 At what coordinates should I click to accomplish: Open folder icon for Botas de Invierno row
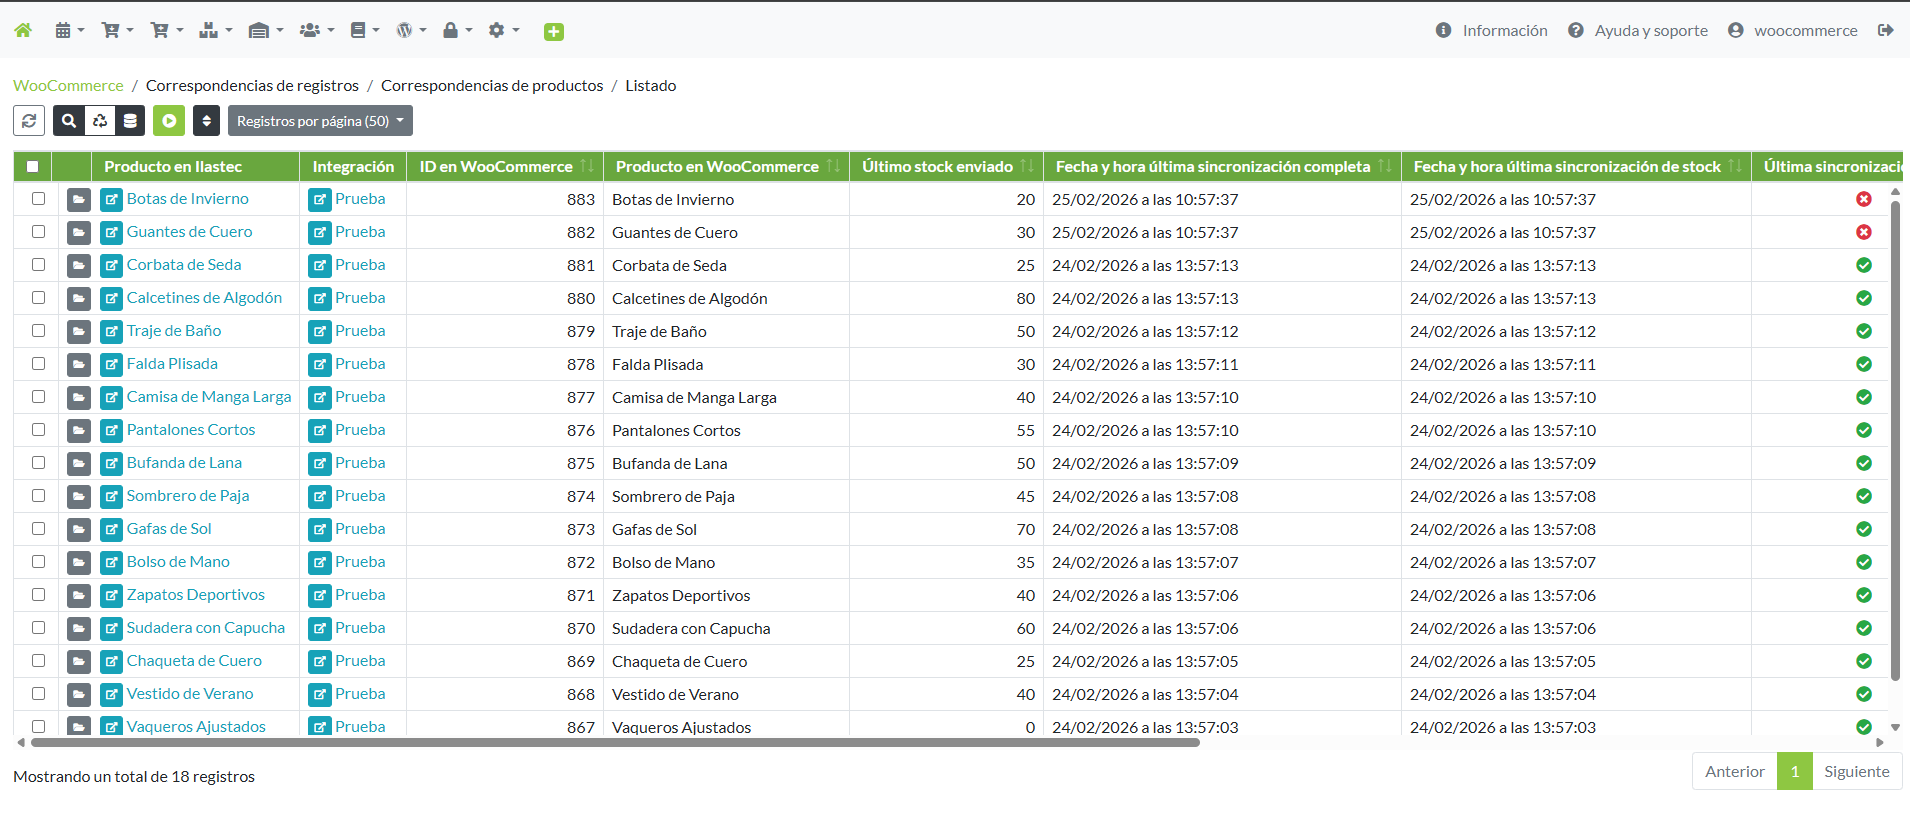tap(79, 199)
